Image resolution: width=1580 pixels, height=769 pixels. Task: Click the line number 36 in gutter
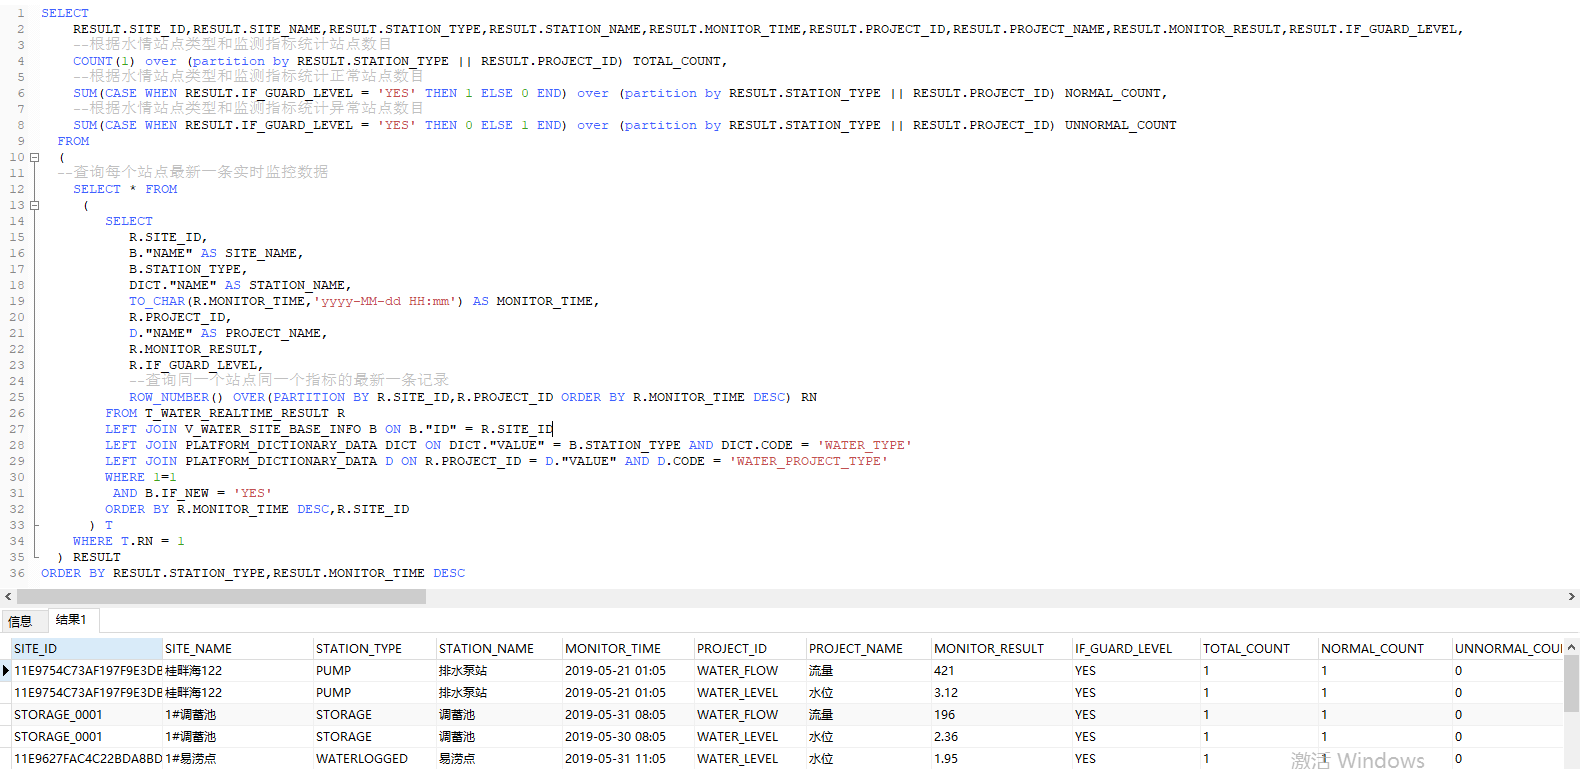click(17, 573)
